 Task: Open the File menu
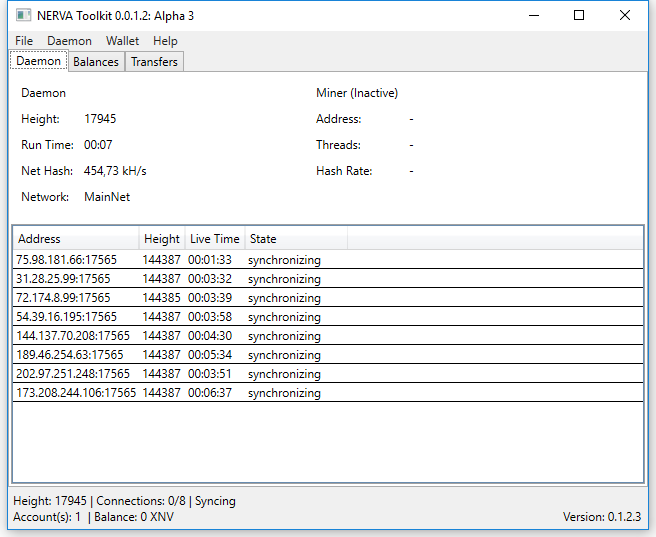coord(24,41)
